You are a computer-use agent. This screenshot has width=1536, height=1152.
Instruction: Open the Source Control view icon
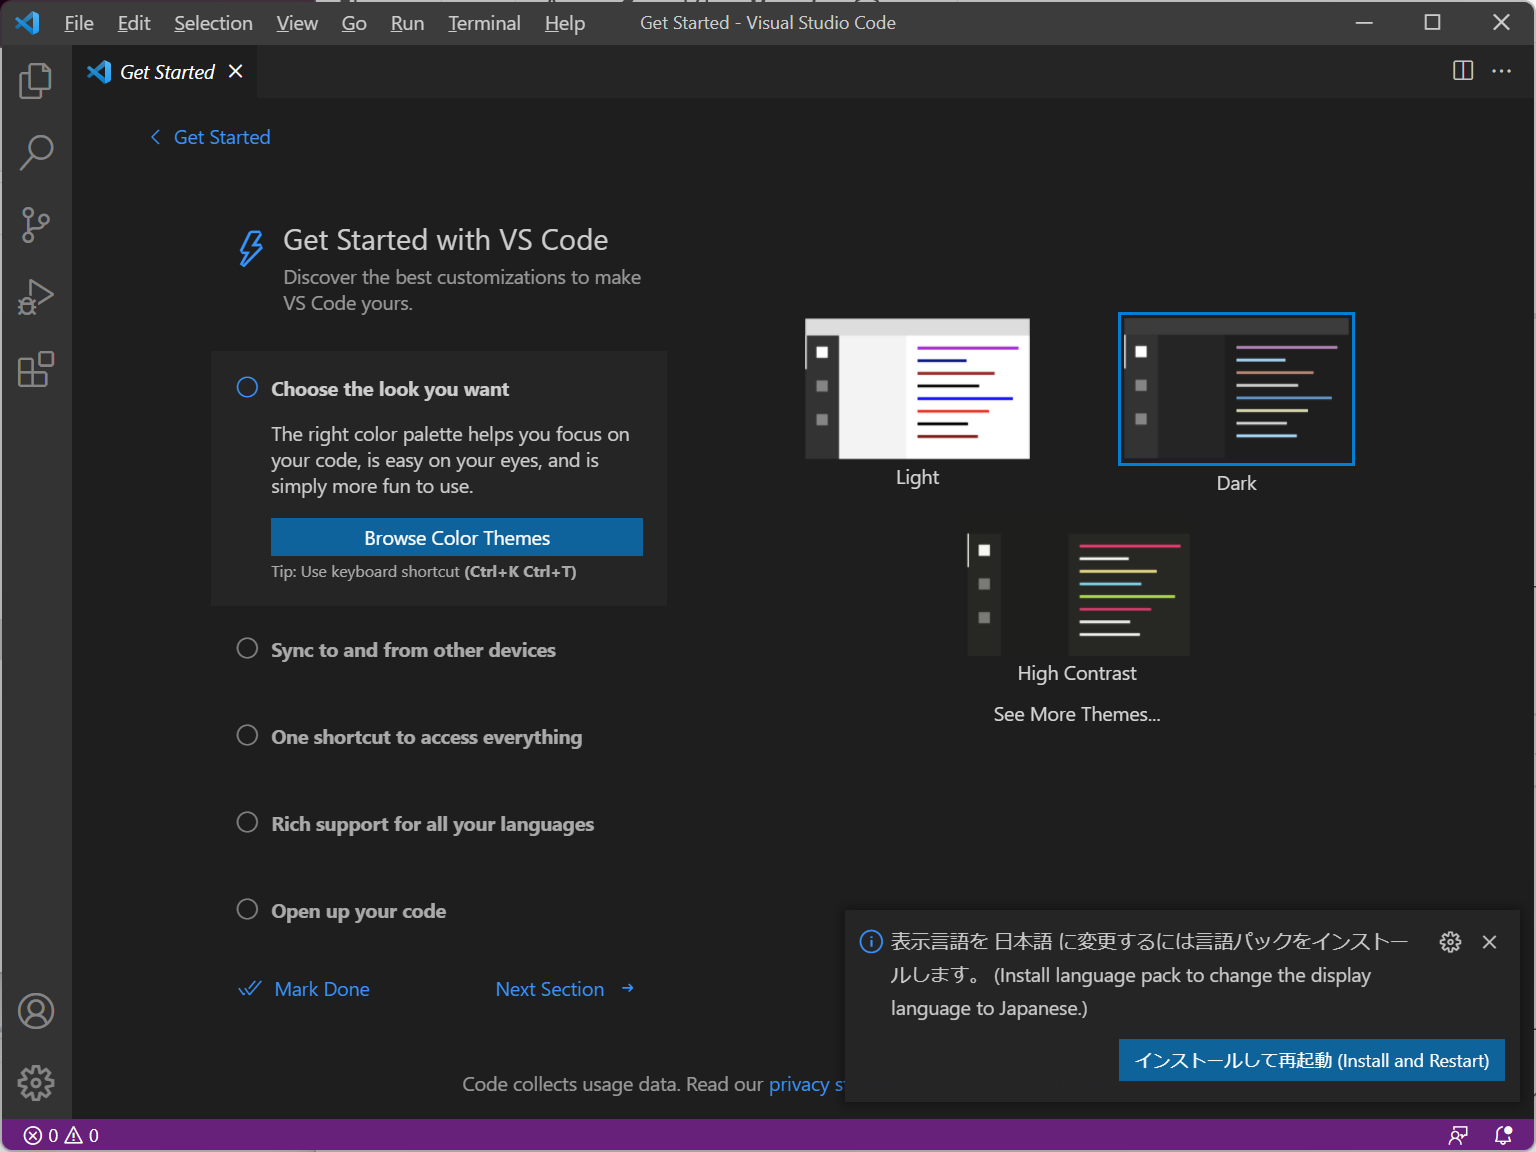click(36, 225)
